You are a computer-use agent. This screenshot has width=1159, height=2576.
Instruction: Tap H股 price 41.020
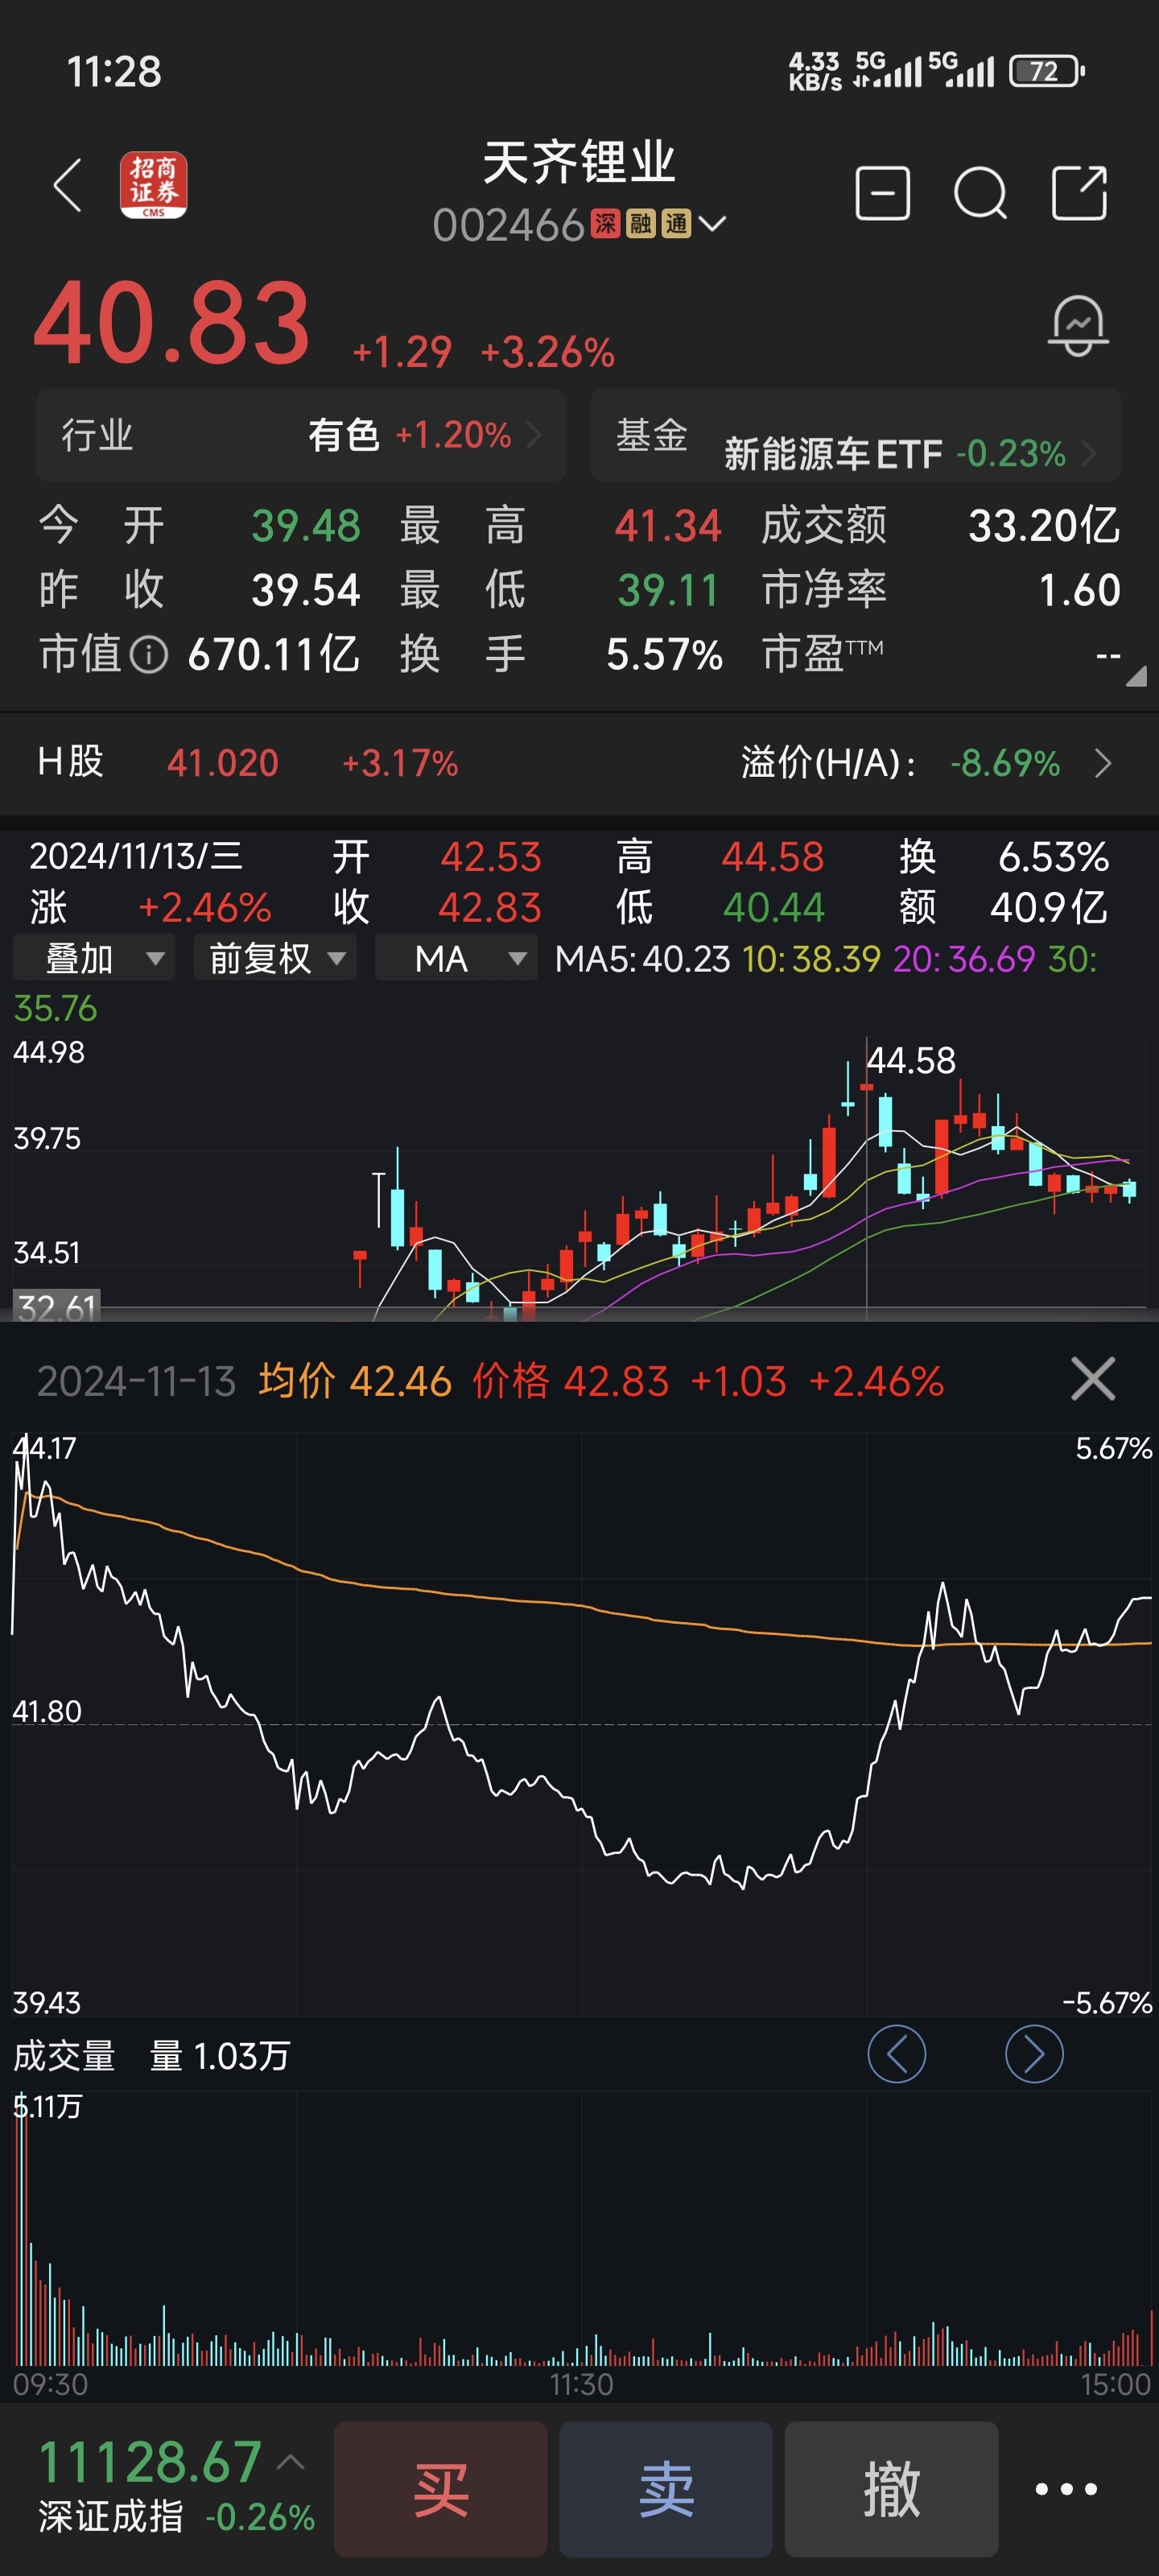[x=222, y=763]
